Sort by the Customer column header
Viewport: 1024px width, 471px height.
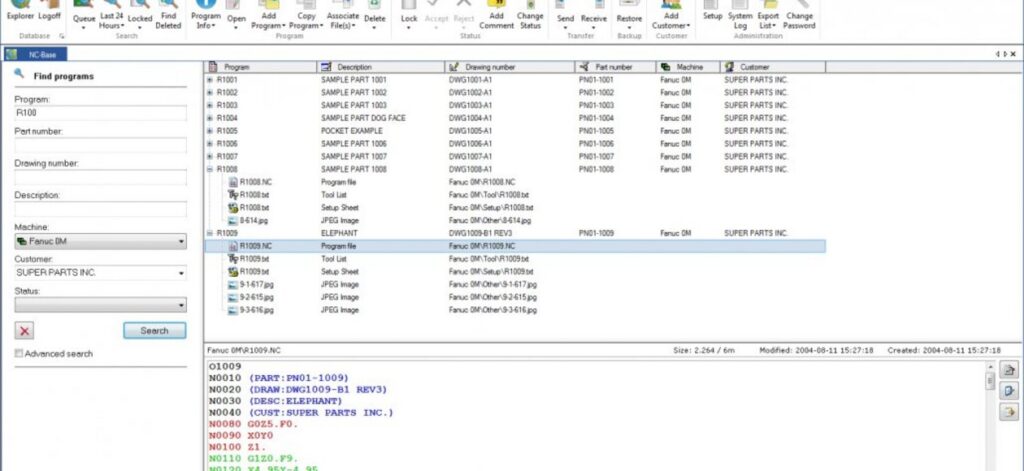coord(773,67)
